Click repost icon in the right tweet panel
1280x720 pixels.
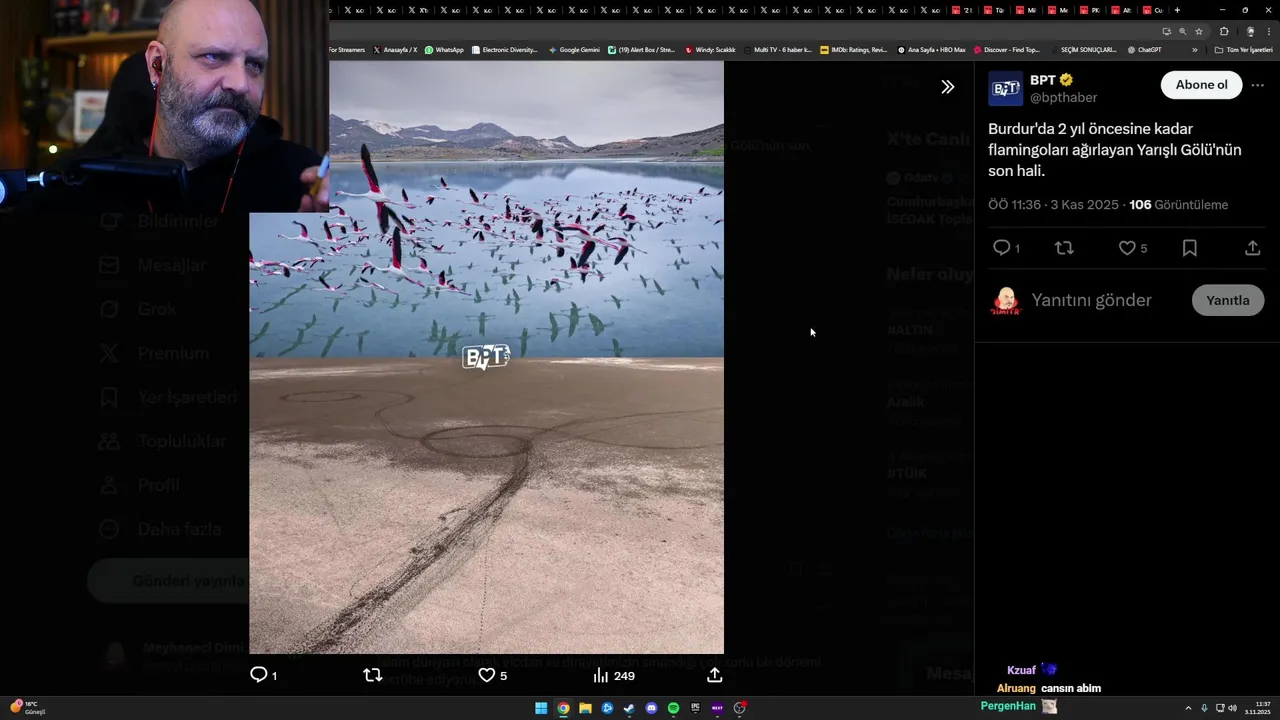[x=1064, y=248]
